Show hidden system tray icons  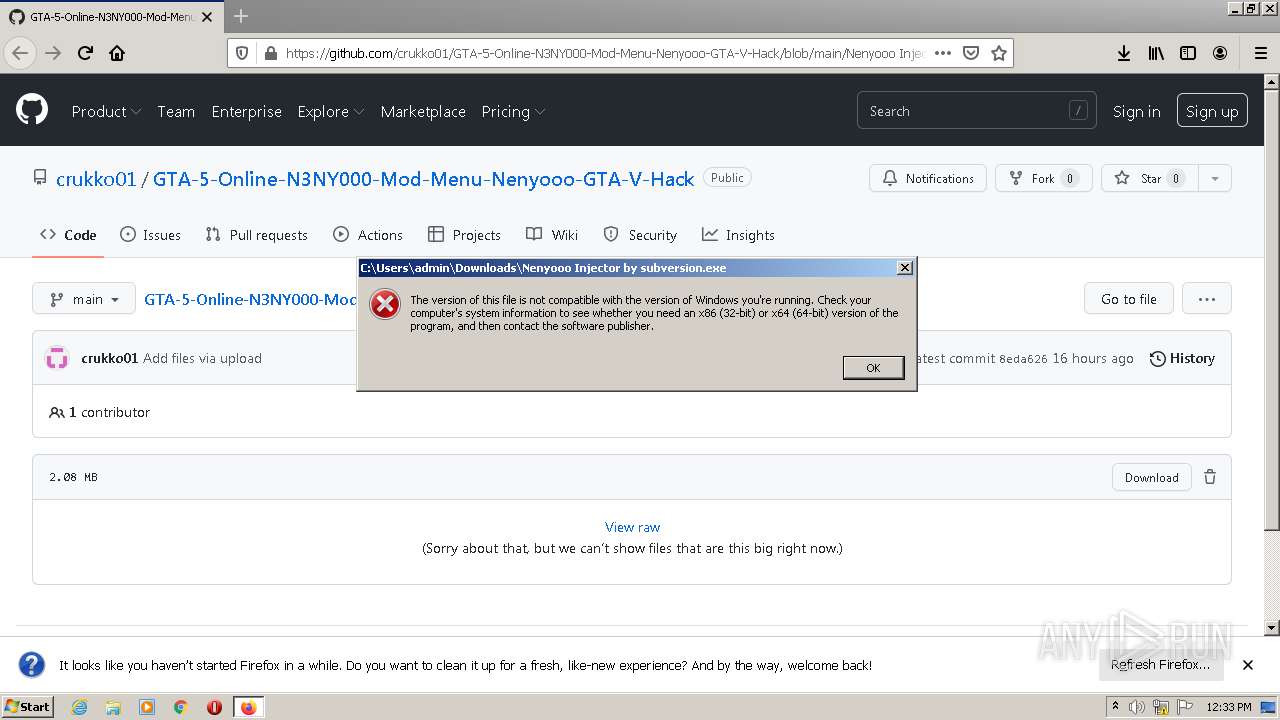(x=1115, y=707)
